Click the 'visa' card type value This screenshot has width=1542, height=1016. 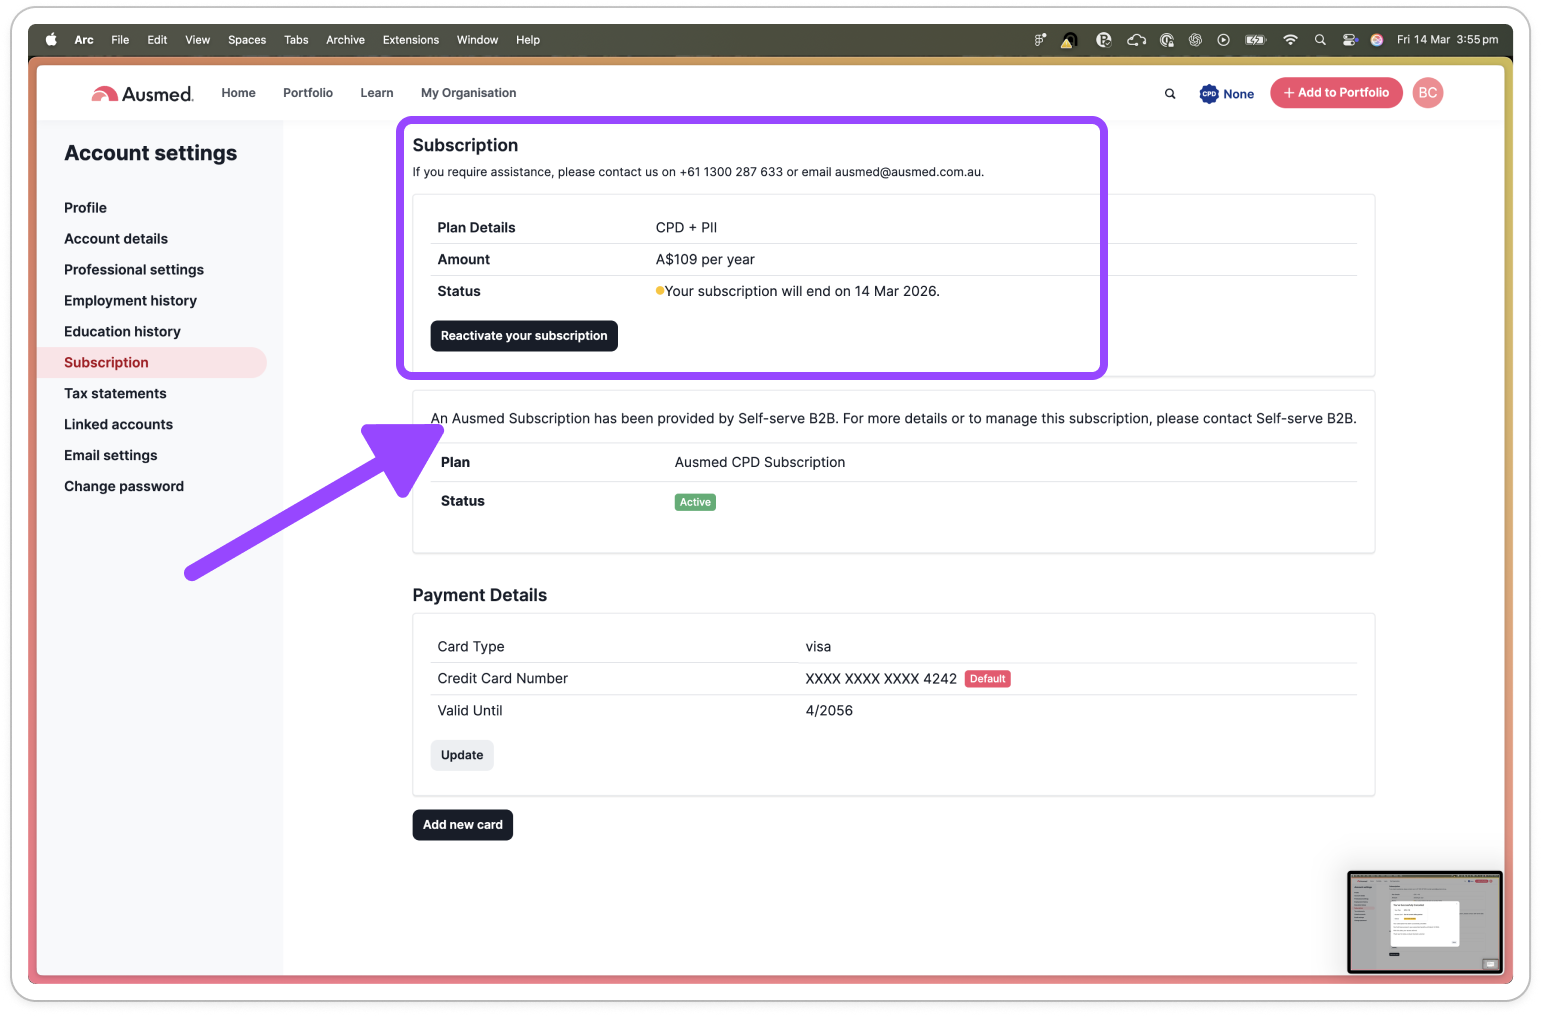(x=818, y=647)
